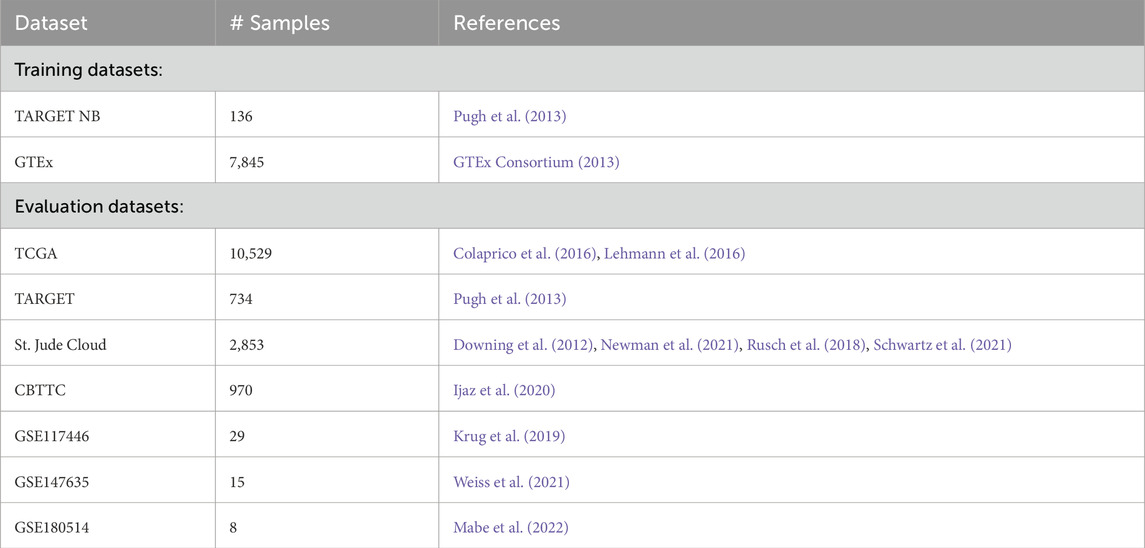Click the Lehmann et al. (2016) link
1145x548 pixels.
coord(674,253)
